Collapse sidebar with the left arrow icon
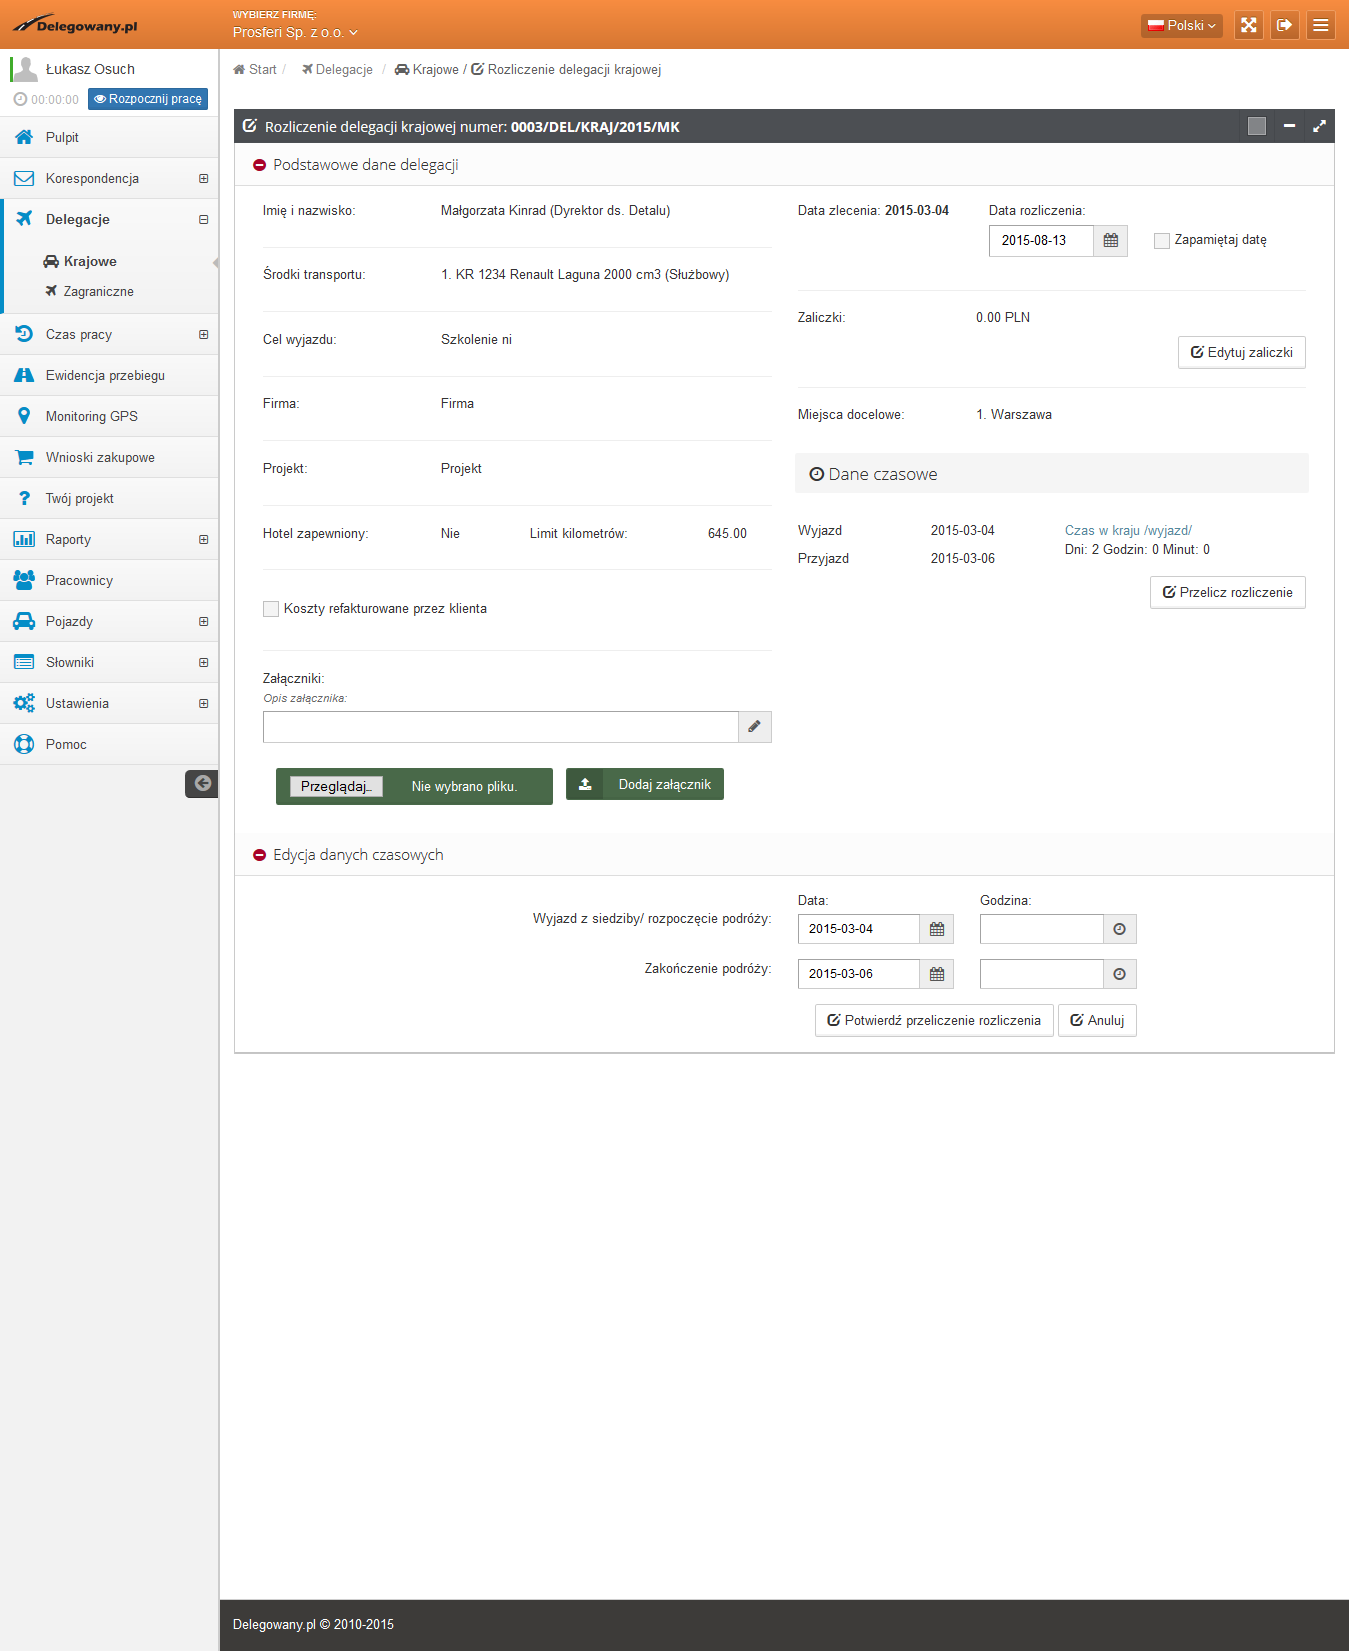 tap(202, 784)
